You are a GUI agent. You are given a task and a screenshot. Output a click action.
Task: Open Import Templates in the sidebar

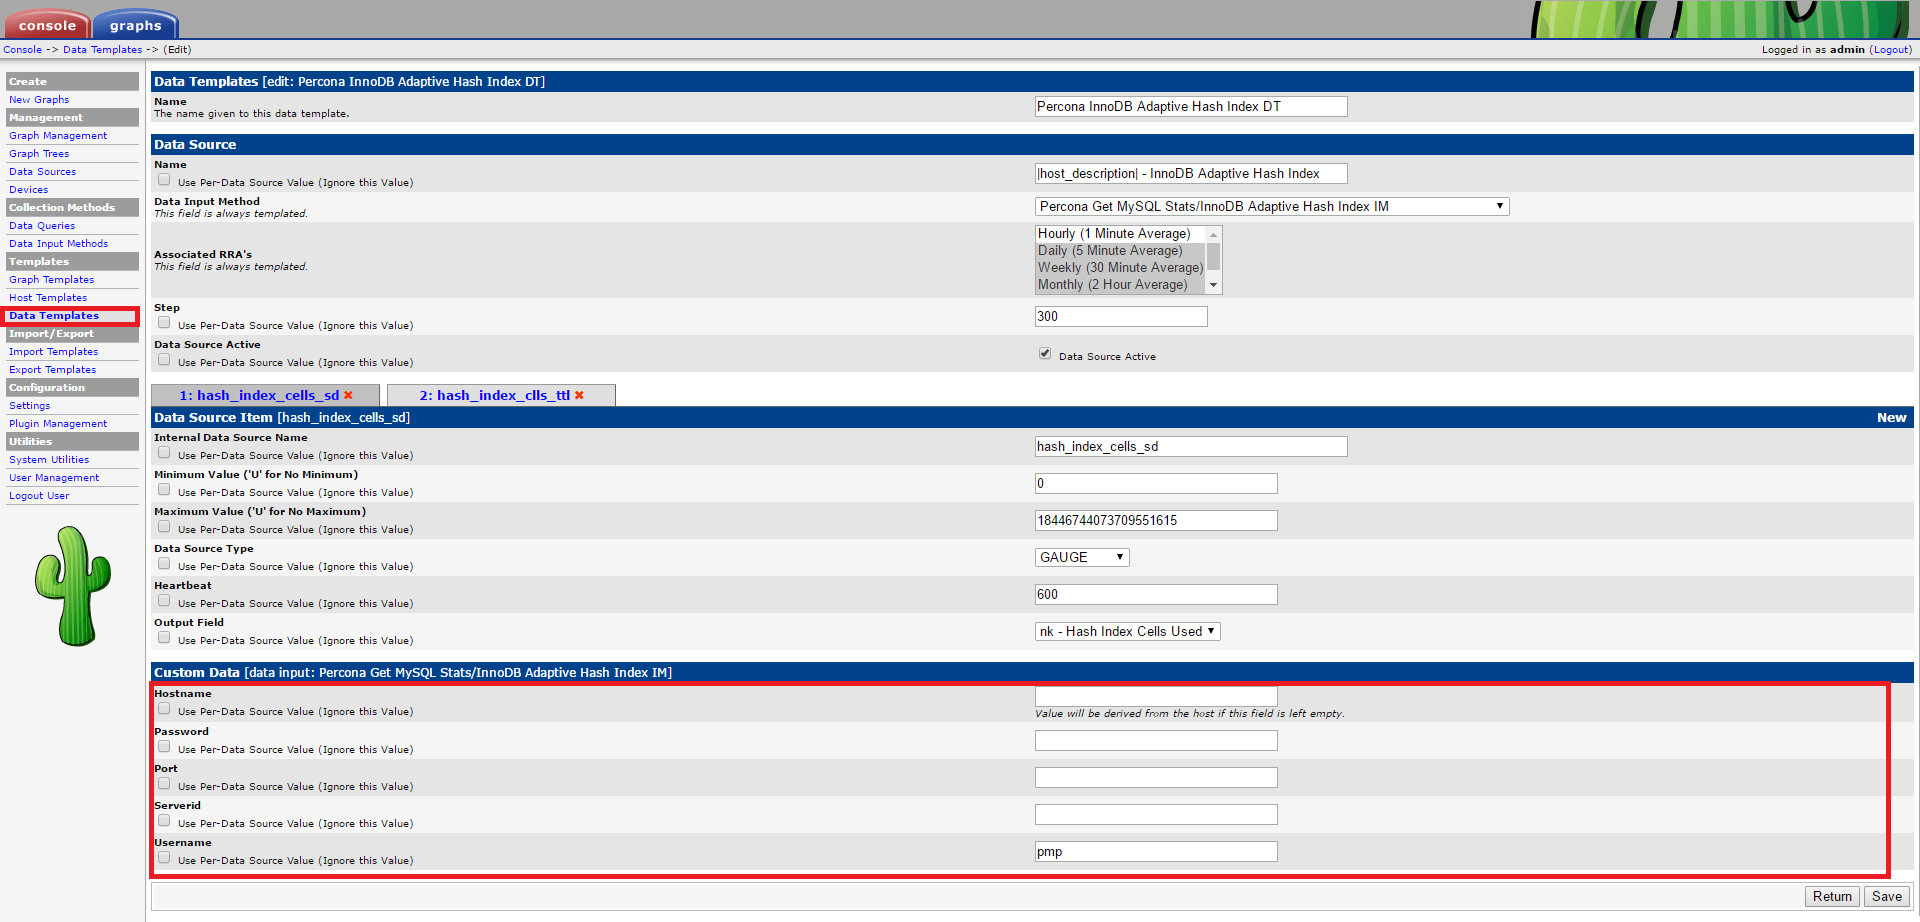[53, 352]
